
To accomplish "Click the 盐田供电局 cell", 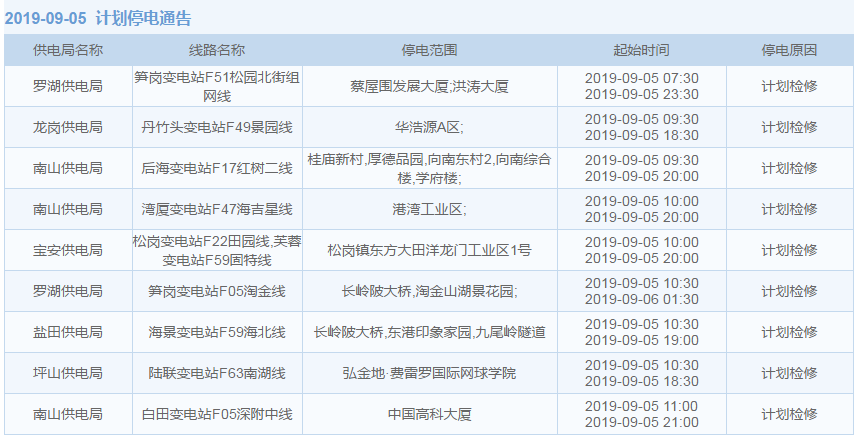I will coord(68,332).
